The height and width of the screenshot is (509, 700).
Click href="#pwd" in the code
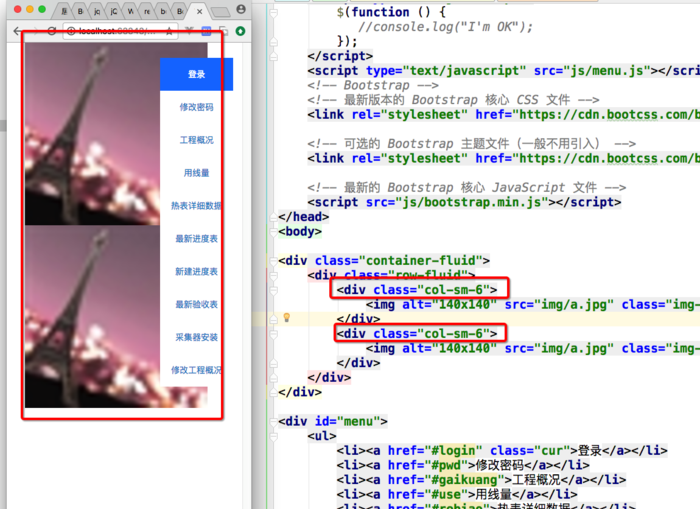[428, 465]
